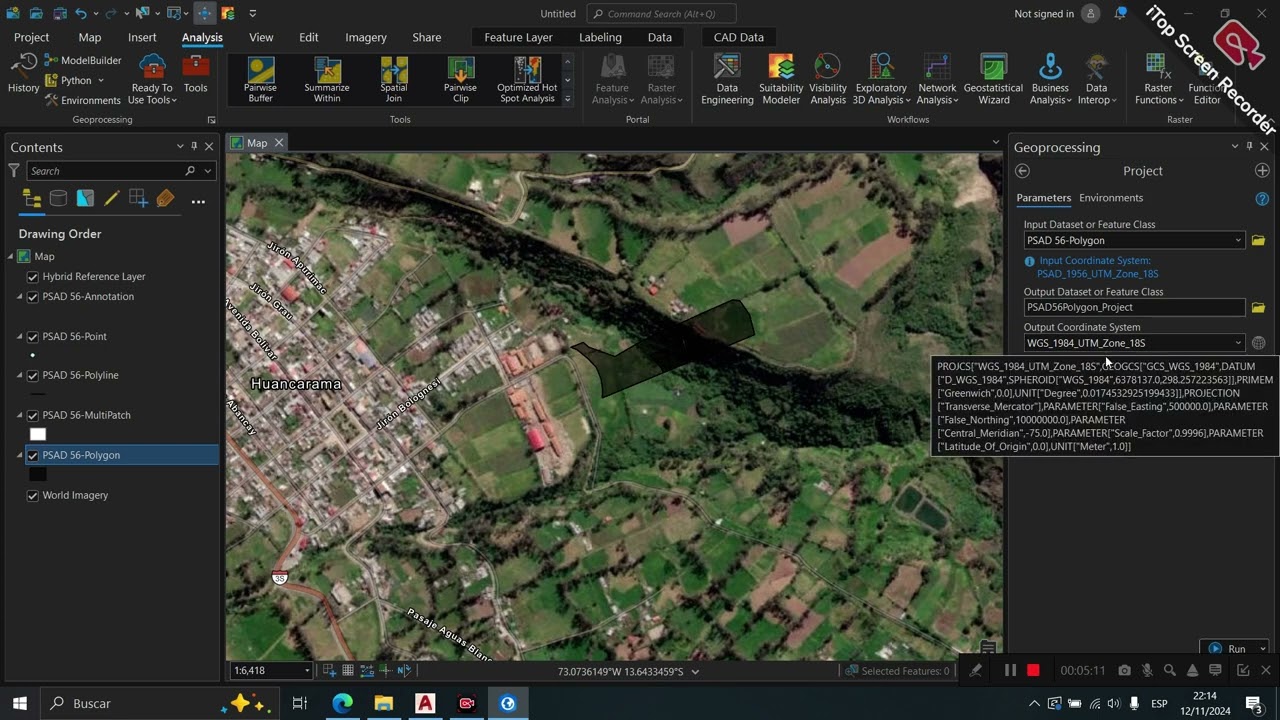Click List By Snapping icon
Image resolution: width=1280 pixels, height=720 pixels.
tap(138, 200)
